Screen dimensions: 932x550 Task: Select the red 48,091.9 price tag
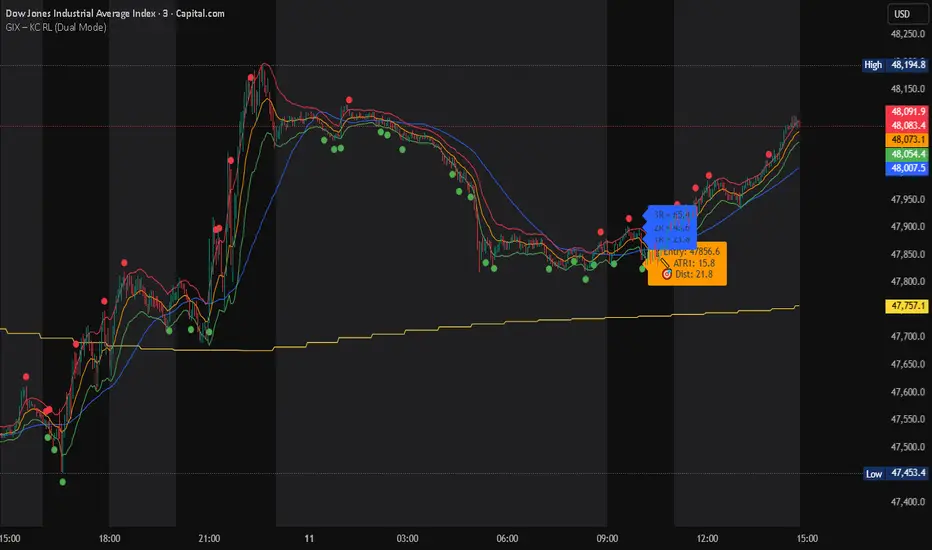[907, 111]
